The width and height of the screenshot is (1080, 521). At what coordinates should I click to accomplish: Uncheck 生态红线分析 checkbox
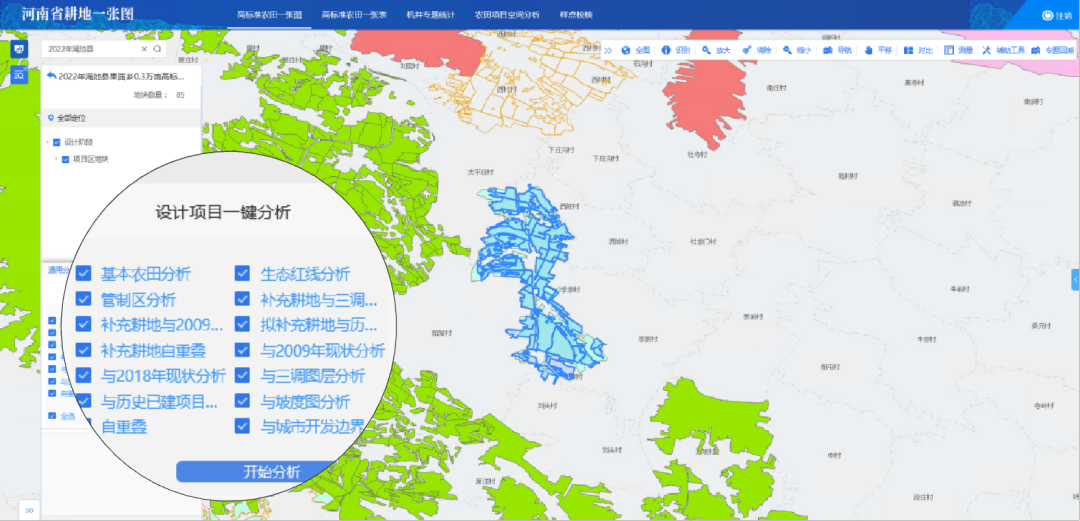(x=242, y=274)
